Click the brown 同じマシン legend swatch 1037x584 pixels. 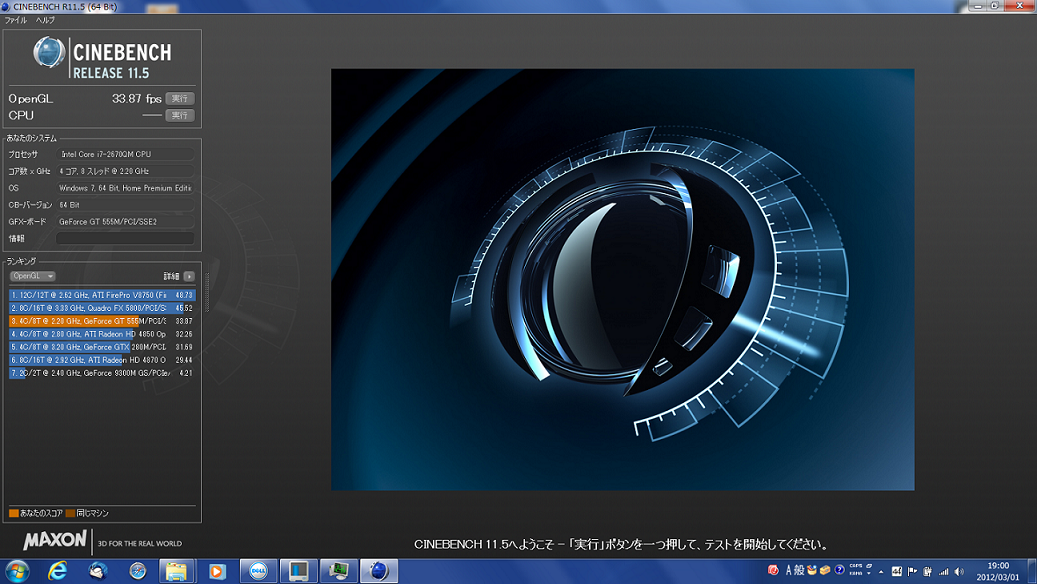pyautogui.click(x=70, y=513)
